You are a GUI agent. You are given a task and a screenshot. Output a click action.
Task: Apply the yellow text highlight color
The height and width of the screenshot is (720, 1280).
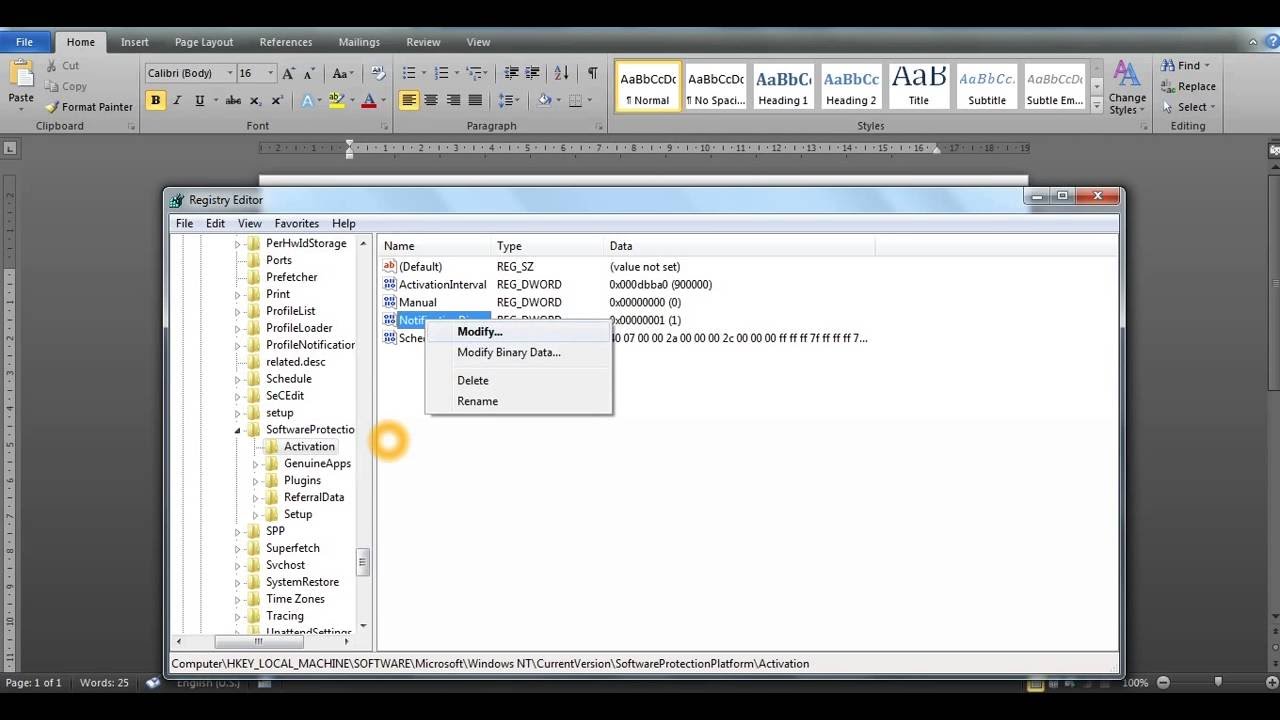point(337,100)
